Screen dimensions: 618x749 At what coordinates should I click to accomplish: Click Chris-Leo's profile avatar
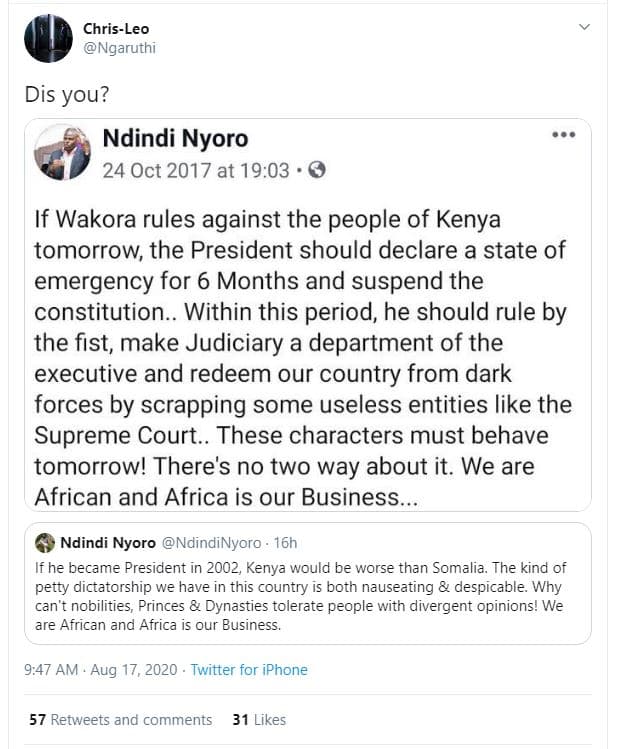tap(48, 38)
